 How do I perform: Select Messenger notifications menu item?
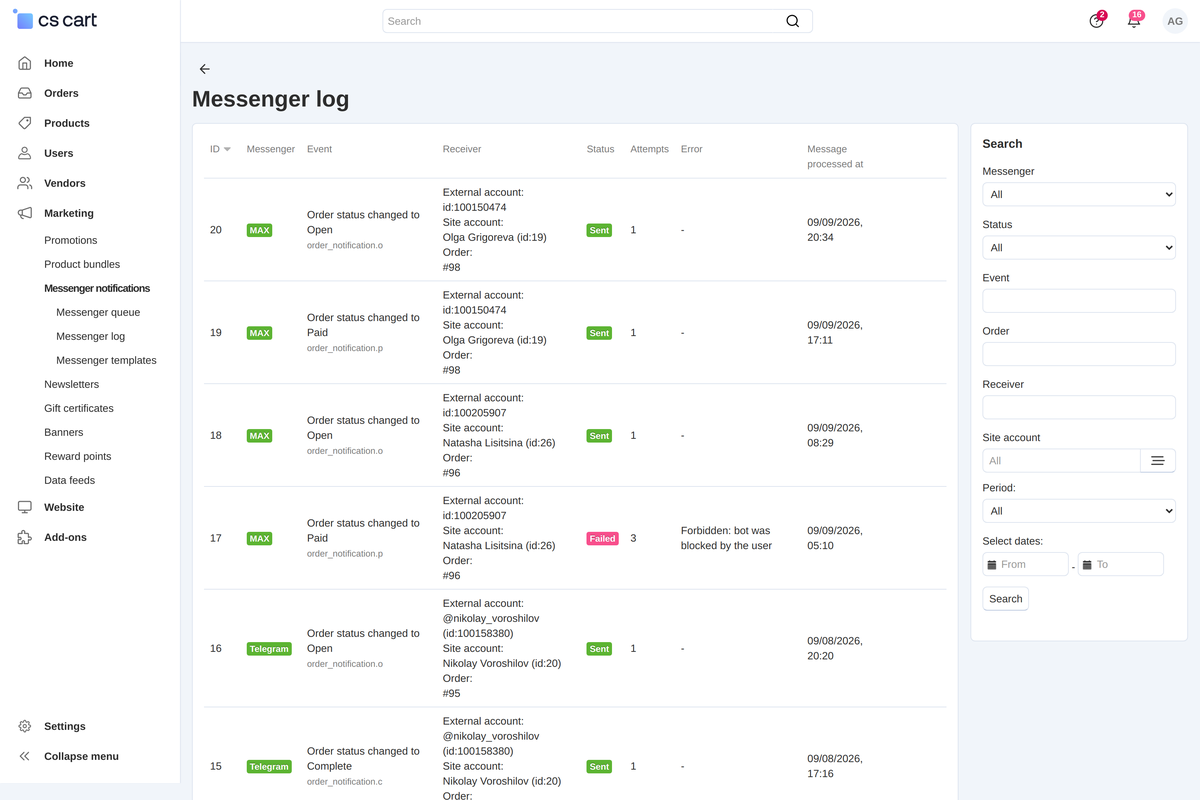coord(97,288)
